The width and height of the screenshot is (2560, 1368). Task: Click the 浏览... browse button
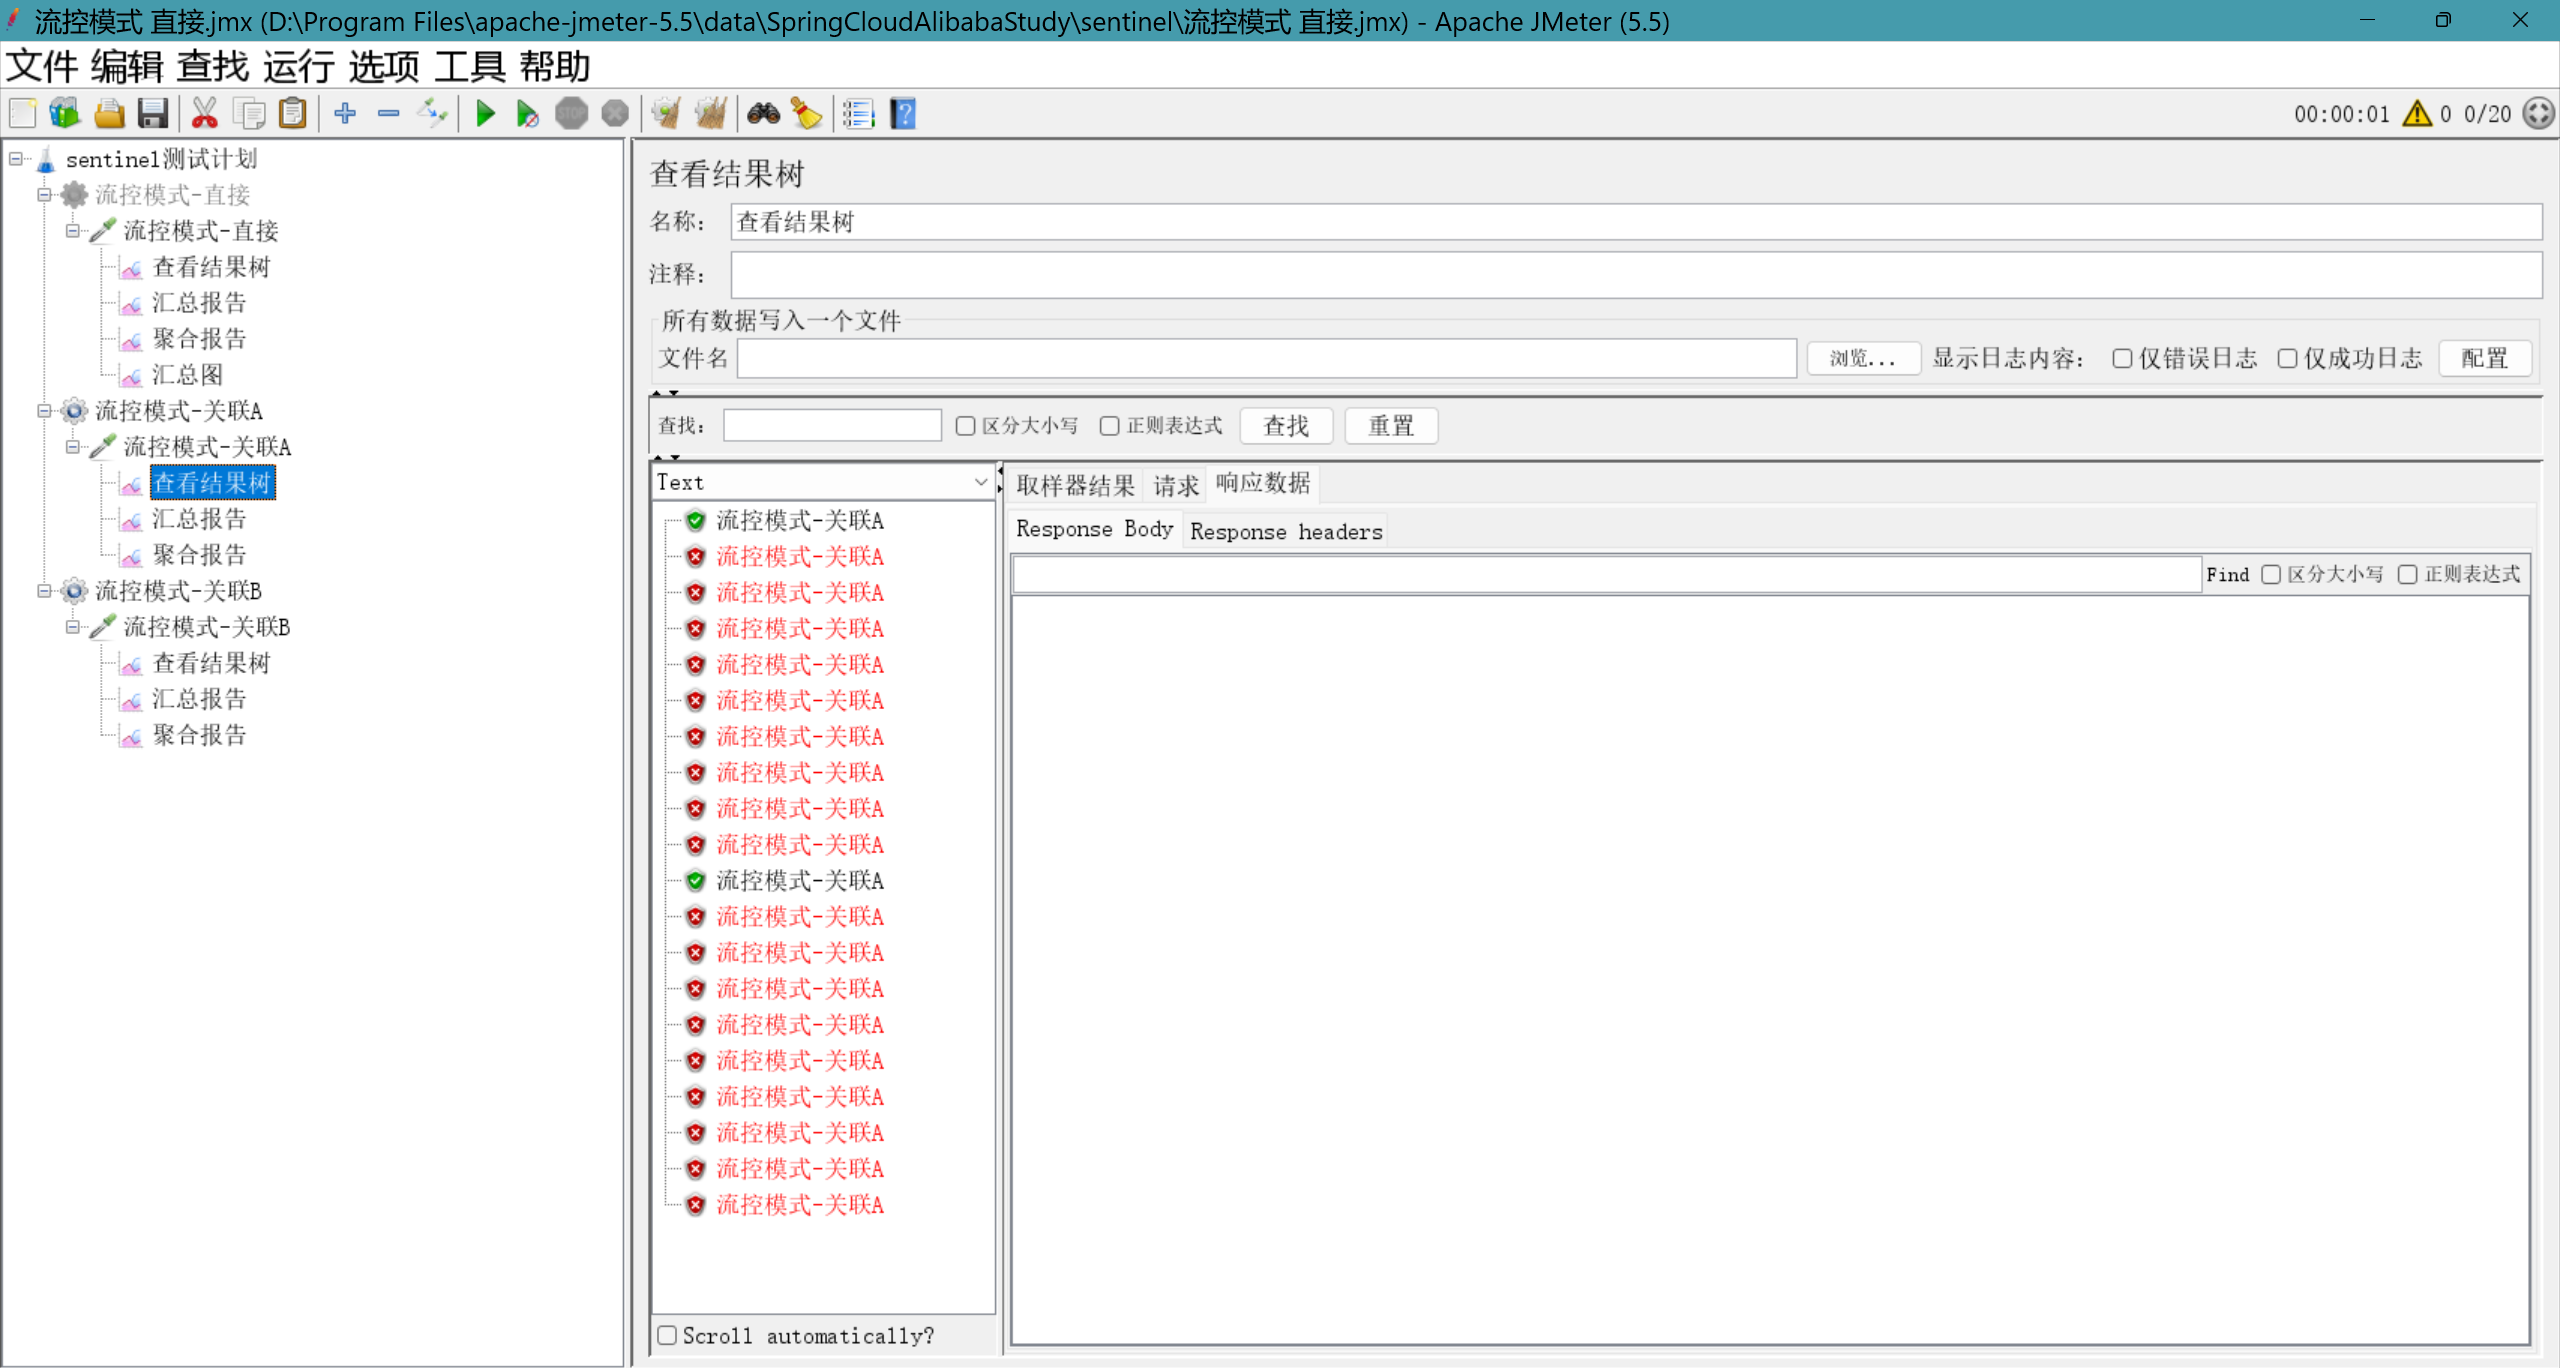(1862, 359)
